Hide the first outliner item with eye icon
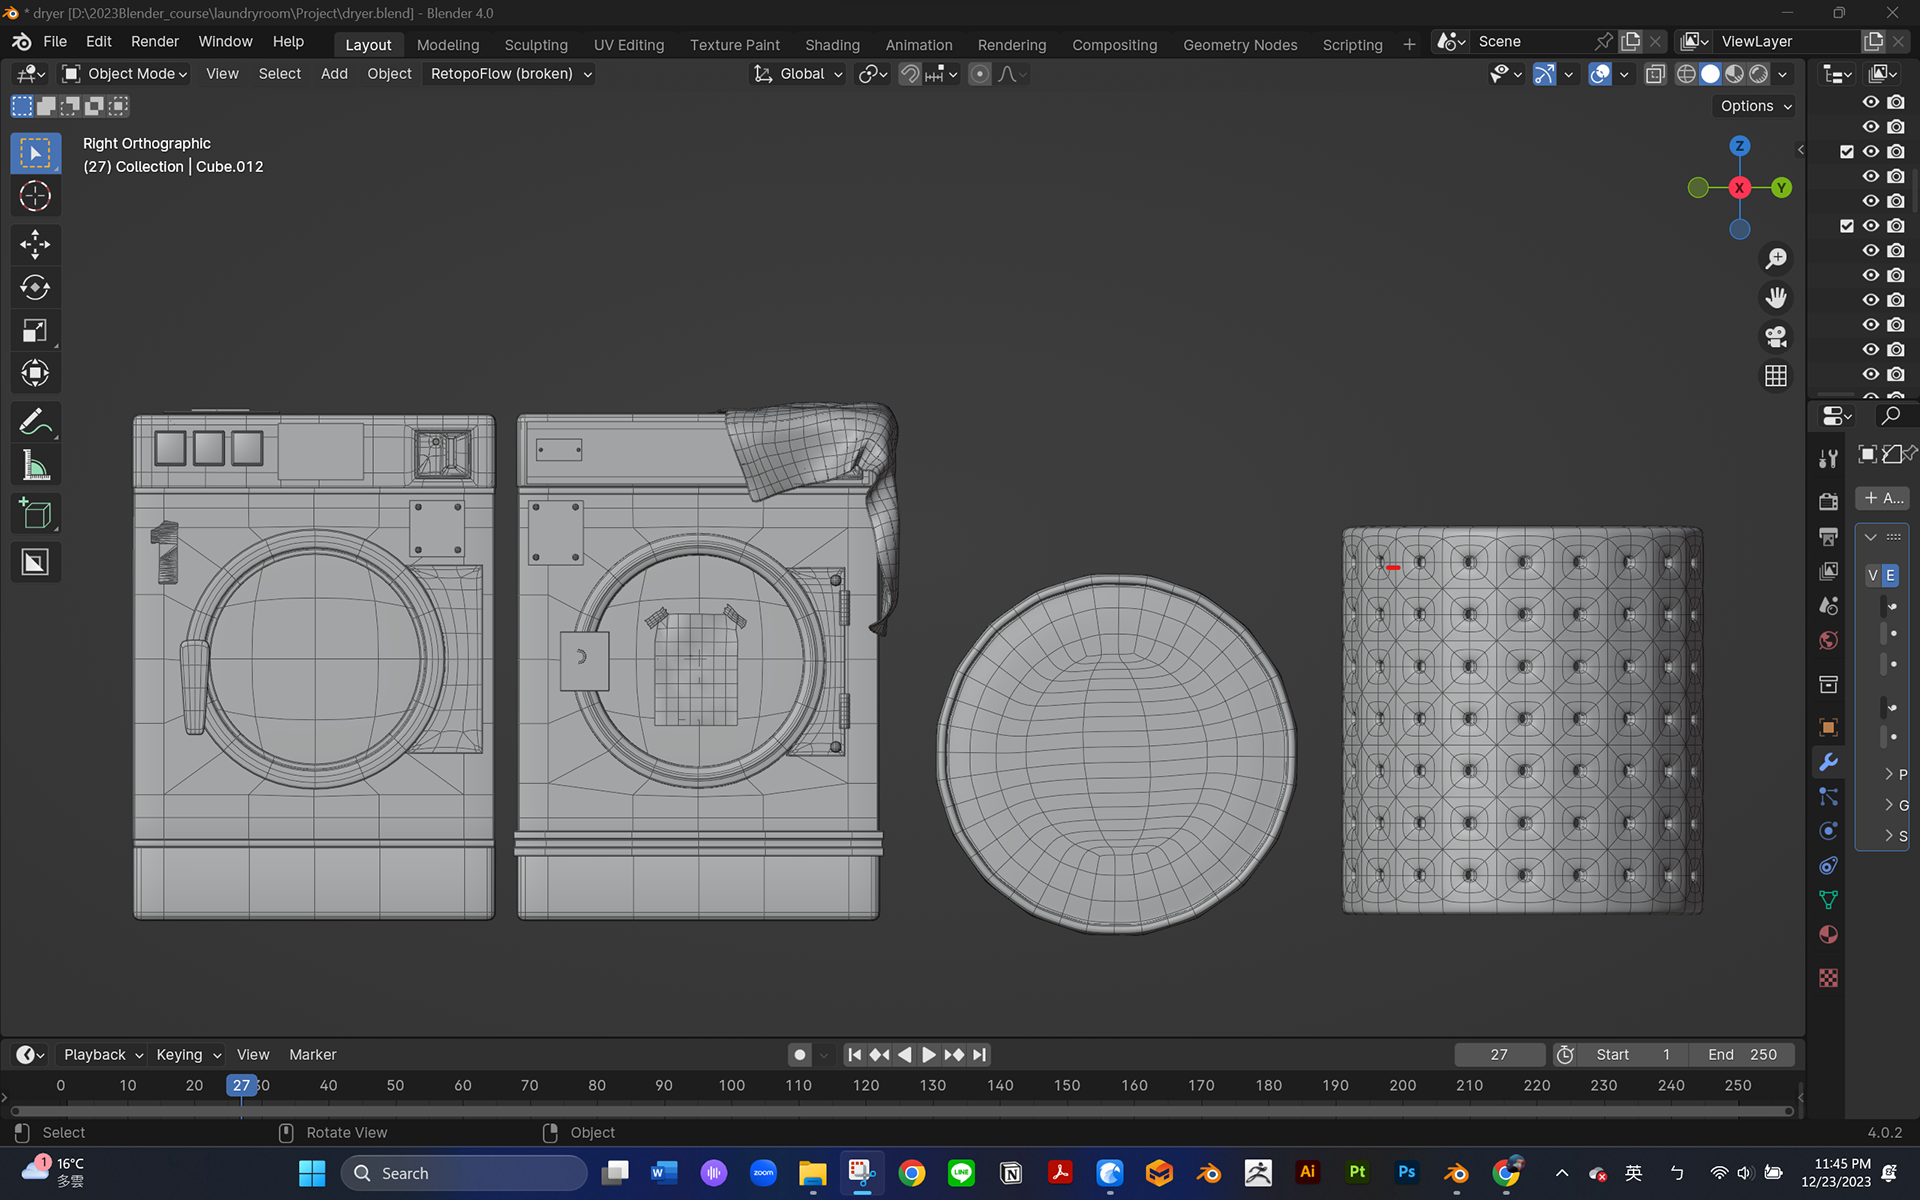Viewport: 1920px width, 1200px height. pos(1870,102)
